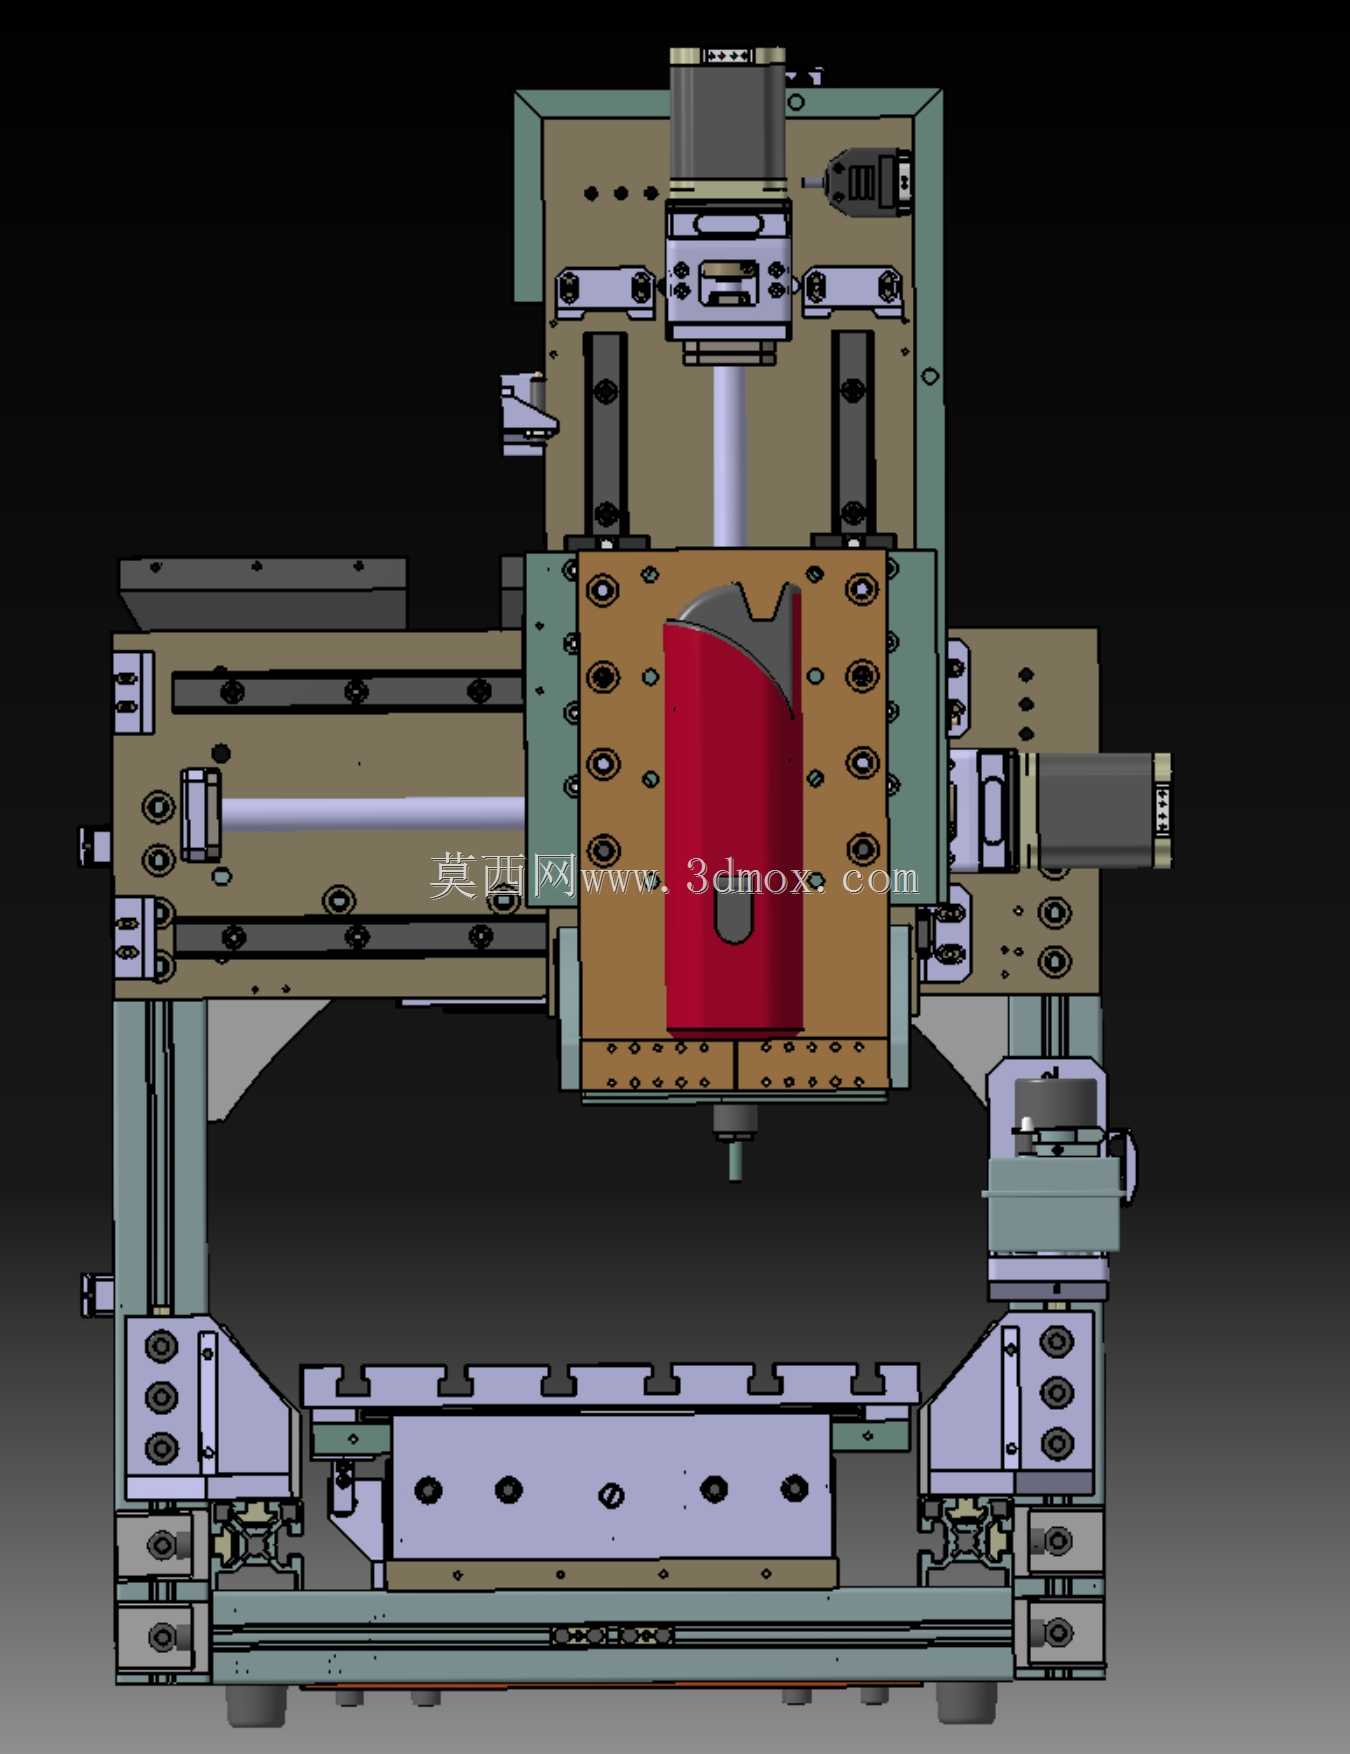The height and width of the screenshot is (1754, 1350).
Task: Pick the upper horizontal linear rail
Action: 347,691
